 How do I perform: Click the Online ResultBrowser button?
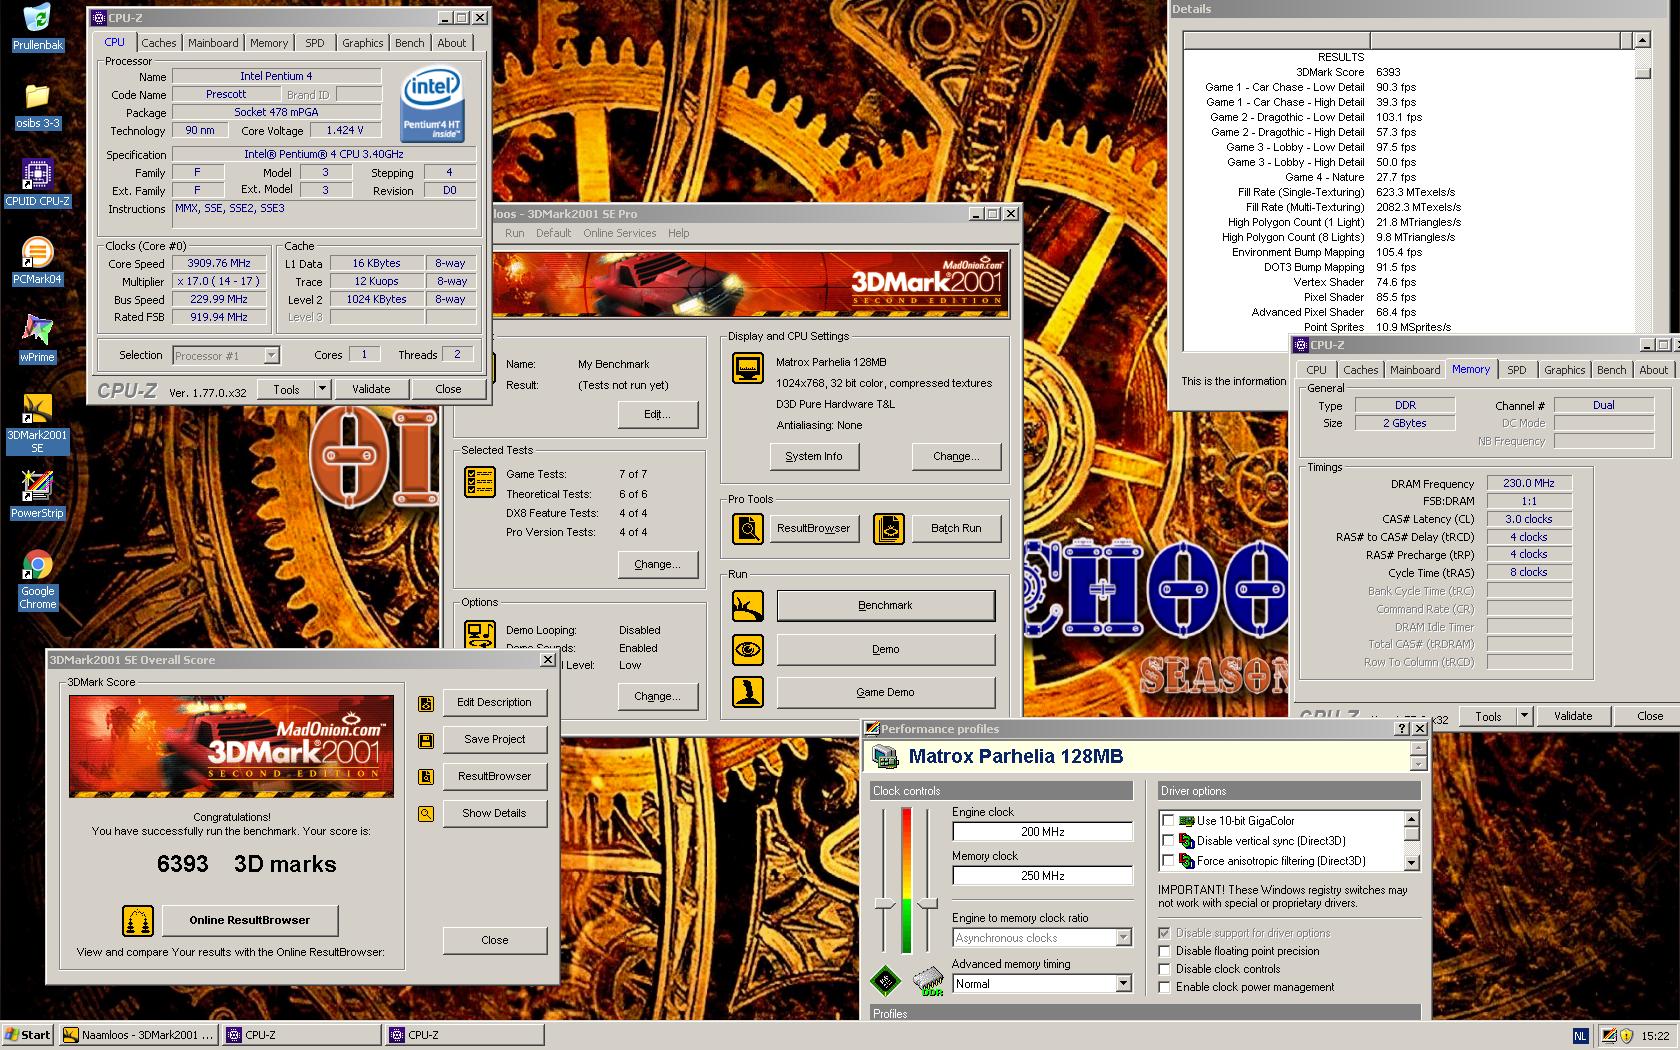pyautogui.click(x=249, y=920)
